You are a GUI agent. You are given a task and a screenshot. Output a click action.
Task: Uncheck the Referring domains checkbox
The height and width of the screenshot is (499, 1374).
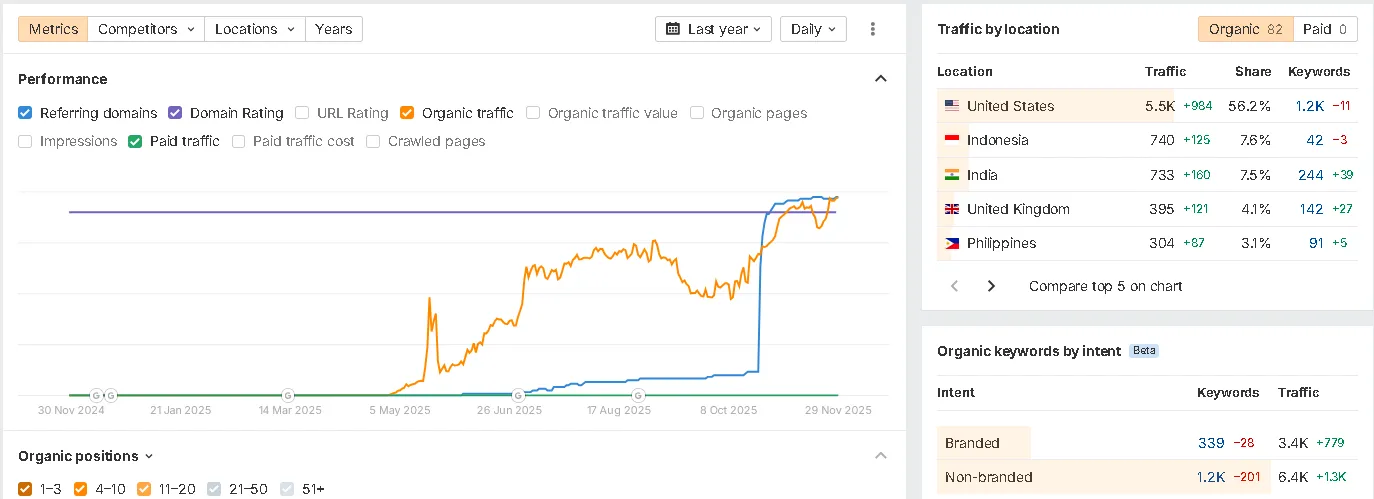[x=26, y=113]
